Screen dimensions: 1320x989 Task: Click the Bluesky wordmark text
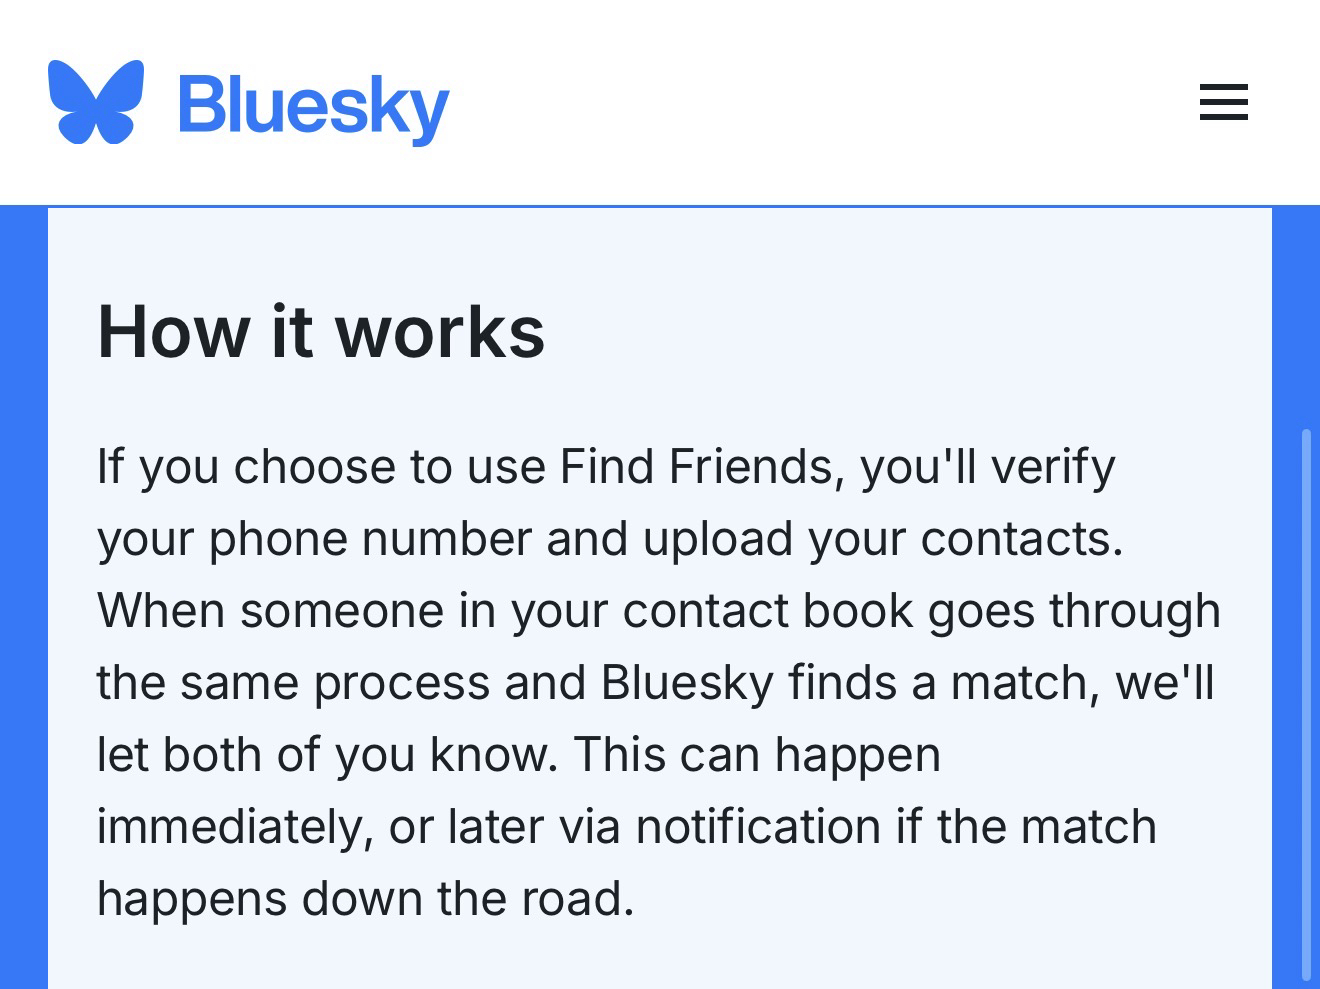point(313,105)
